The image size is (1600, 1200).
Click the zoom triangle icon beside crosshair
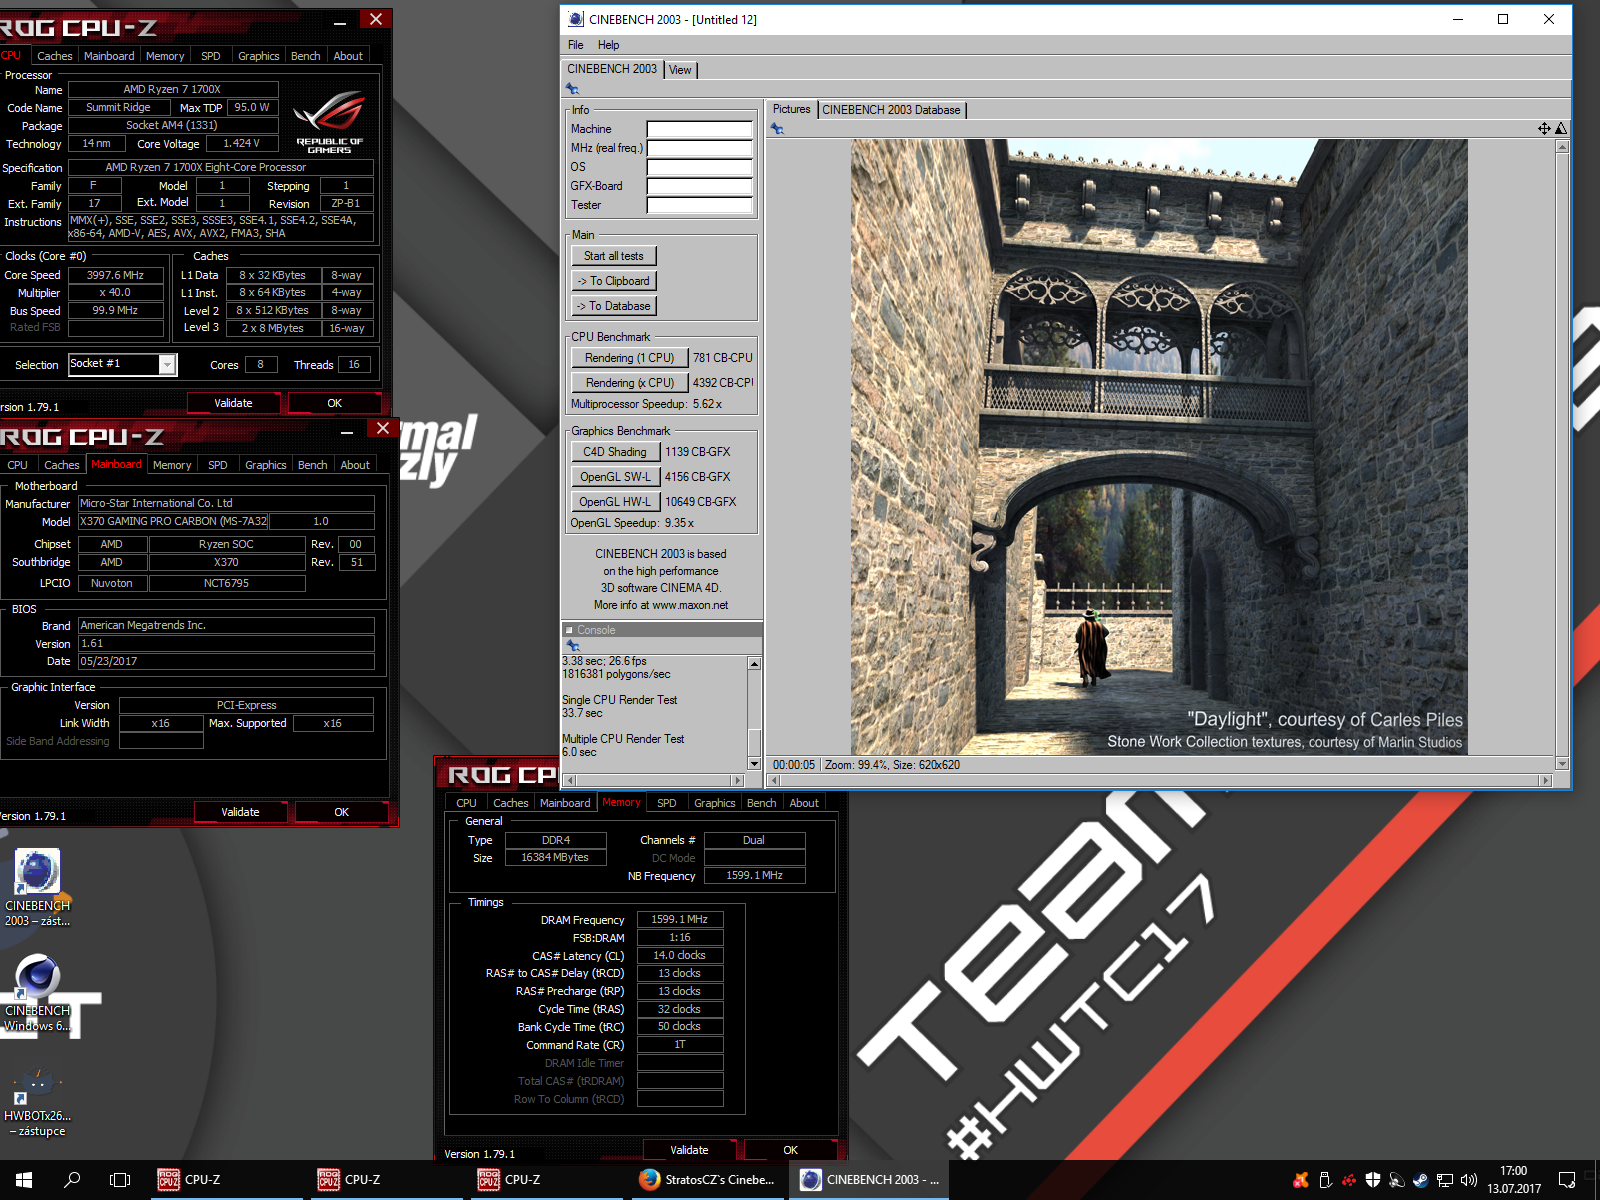tap(1561, 128)
